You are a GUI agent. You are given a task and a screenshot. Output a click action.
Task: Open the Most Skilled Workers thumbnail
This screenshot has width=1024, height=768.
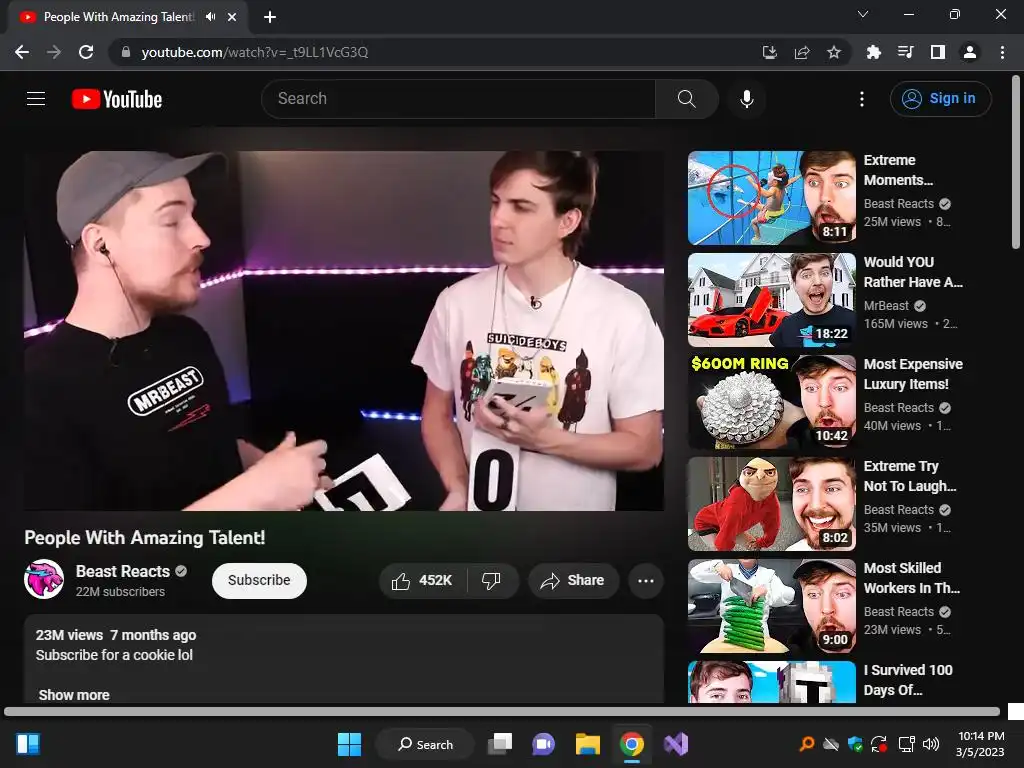[x=772, y=605]
